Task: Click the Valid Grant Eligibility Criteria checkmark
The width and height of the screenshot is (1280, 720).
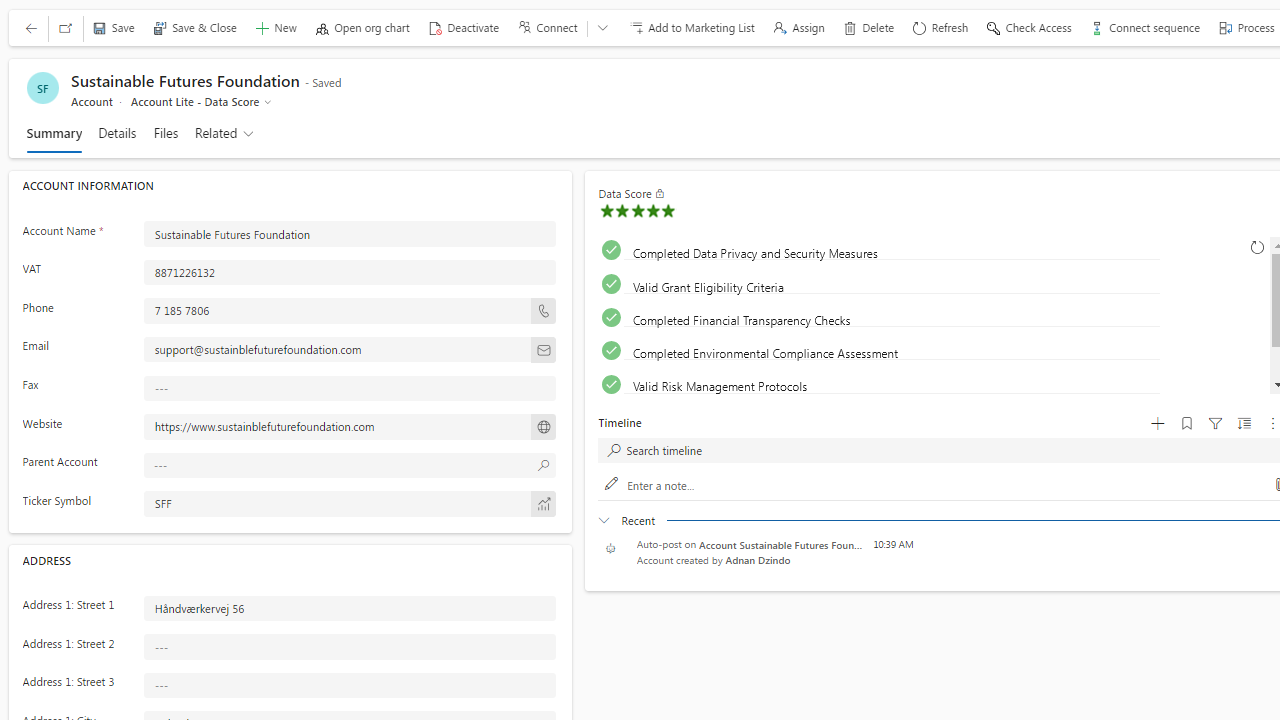Action: tap(611, 284)
